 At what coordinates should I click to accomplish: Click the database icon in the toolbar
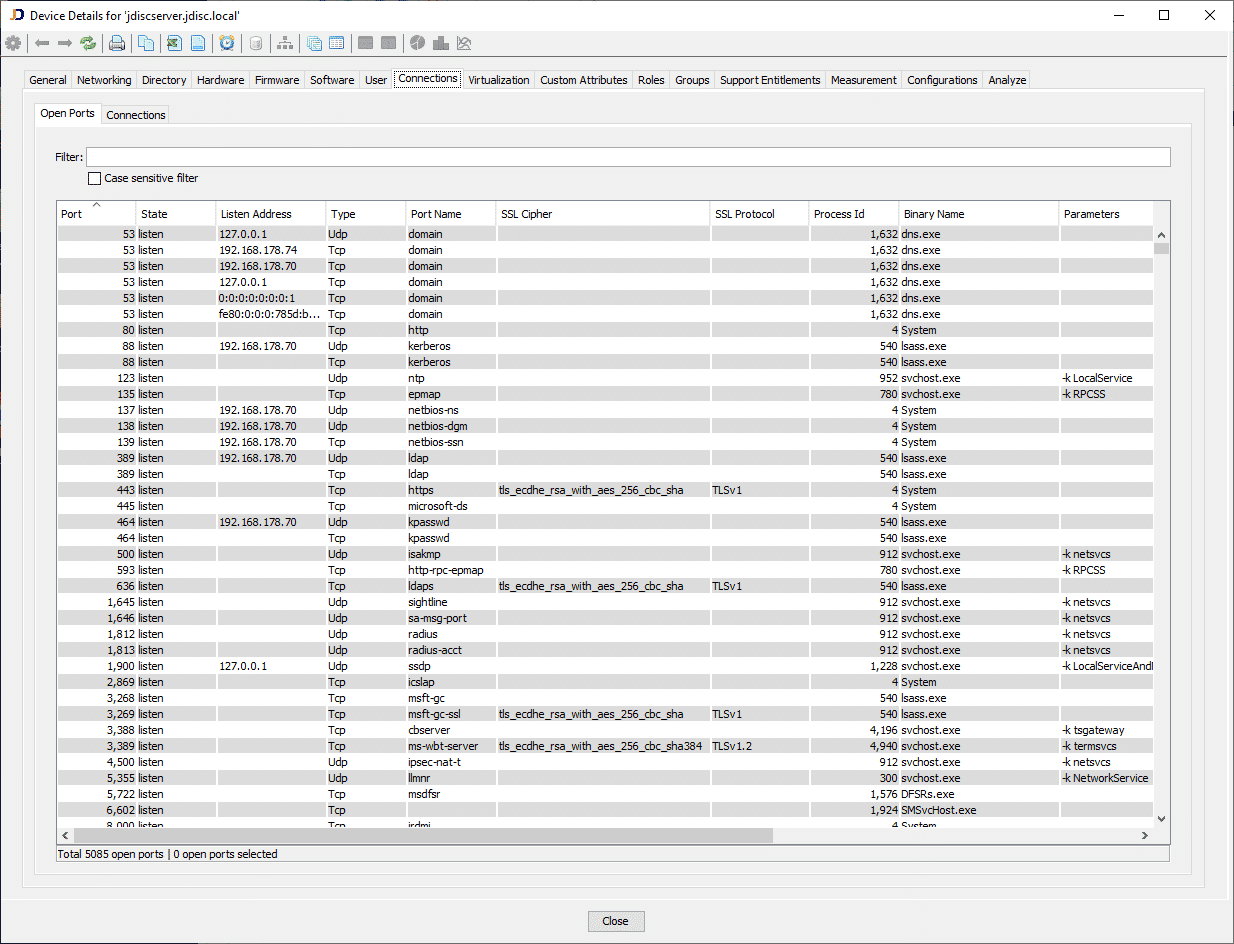(x=255, y=43)
